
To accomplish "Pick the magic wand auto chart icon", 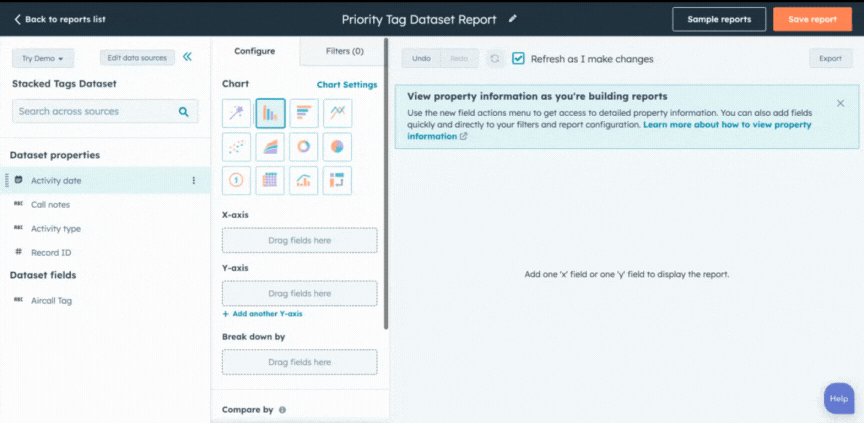I will (x=236, y=114).
